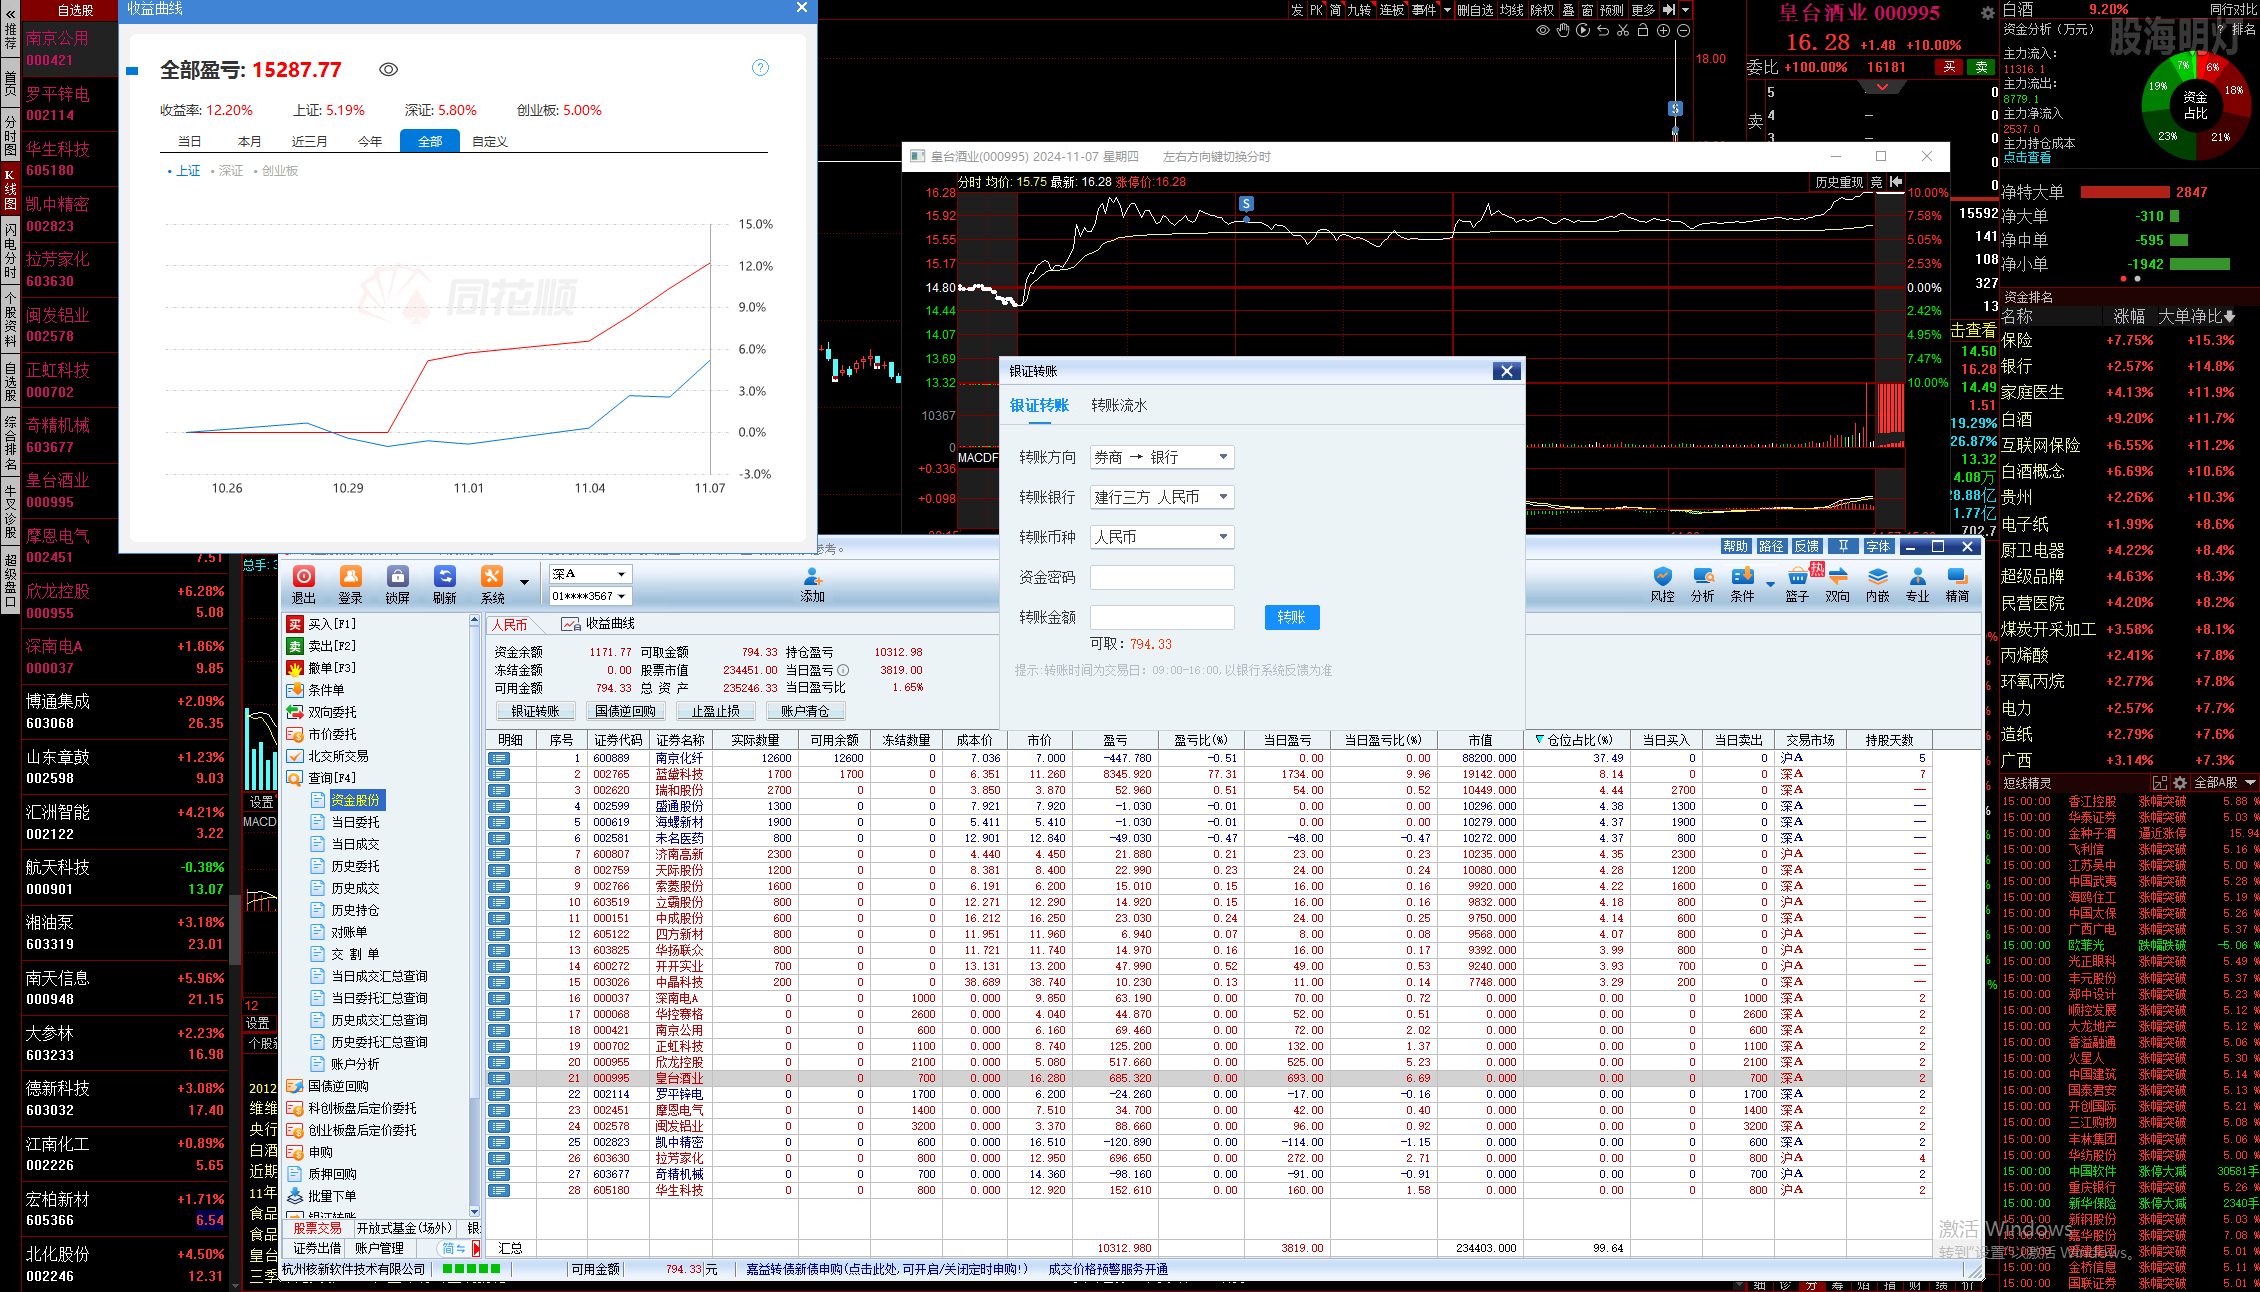
Task: Click the play replay icon in chart toolbar
Action: 1583,30
